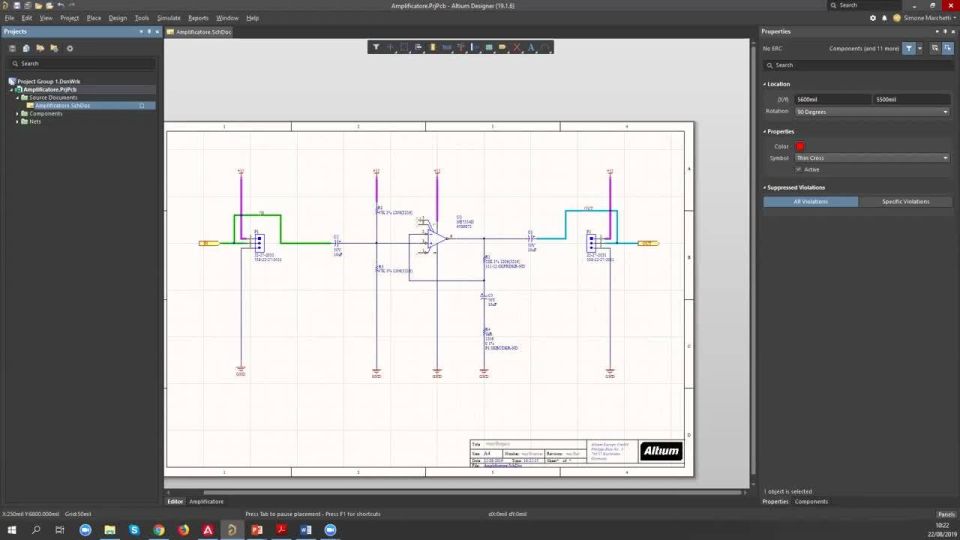Click the Specific Violations button
Screen dimensions: 960x540
(906, 201)
